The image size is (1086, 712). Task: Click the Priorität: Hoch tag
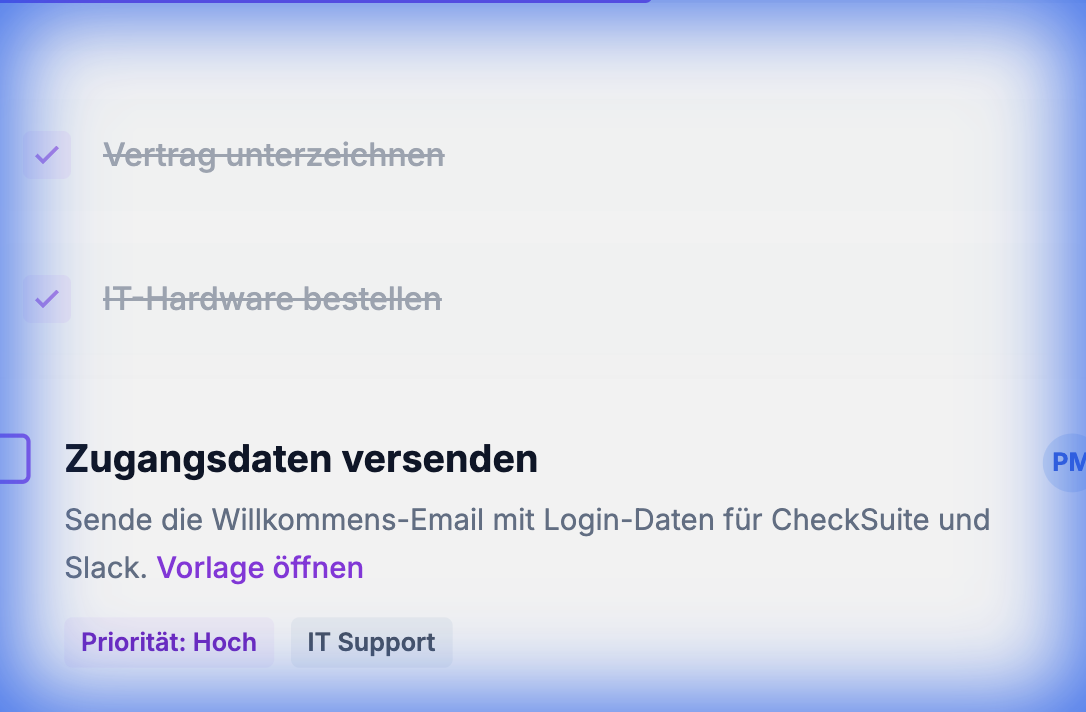click(x=169, y=642)
